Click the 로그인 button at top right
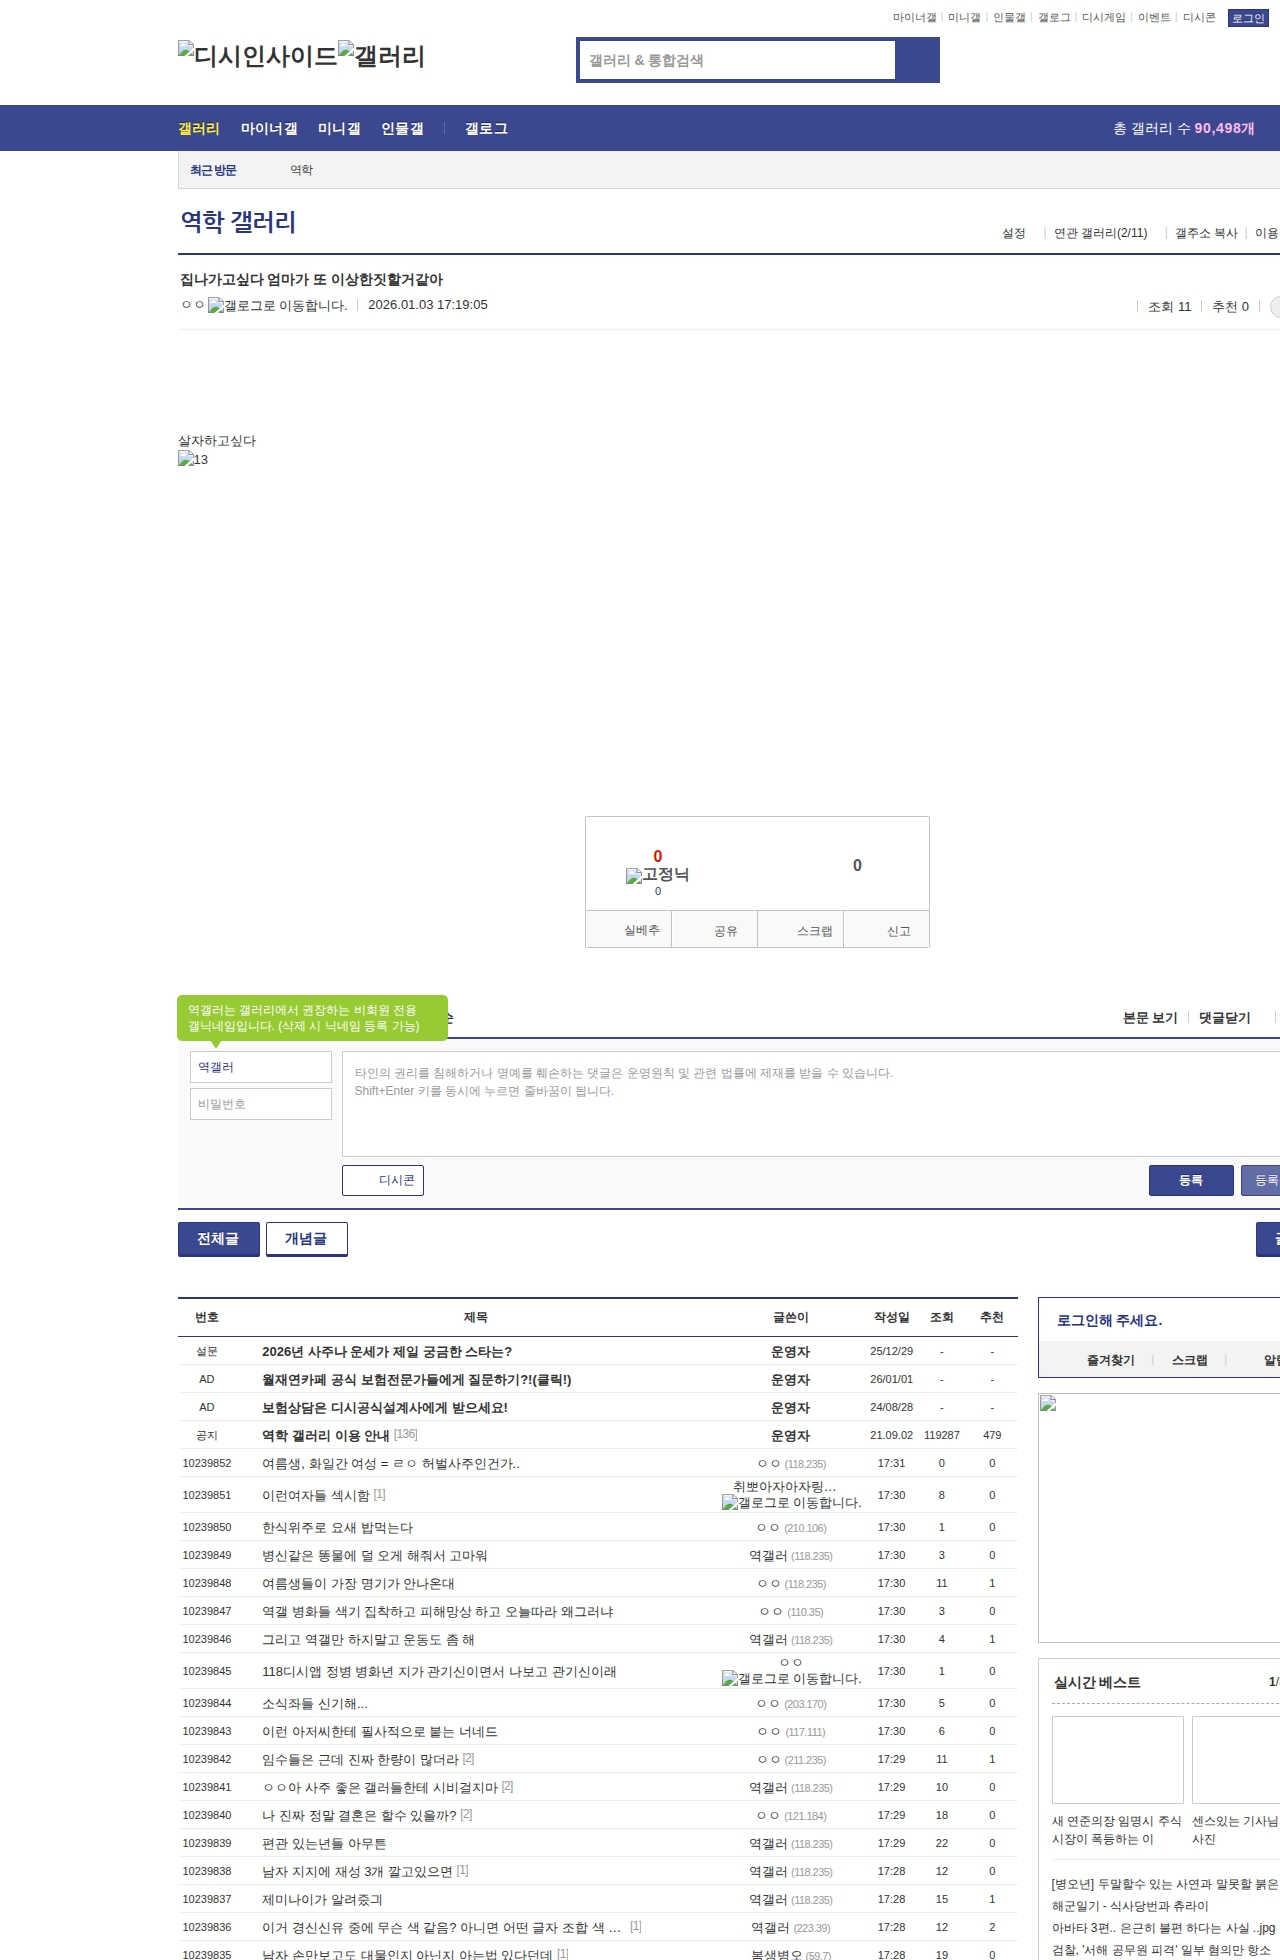The image size is (1280, 1960). point(1247,18)
